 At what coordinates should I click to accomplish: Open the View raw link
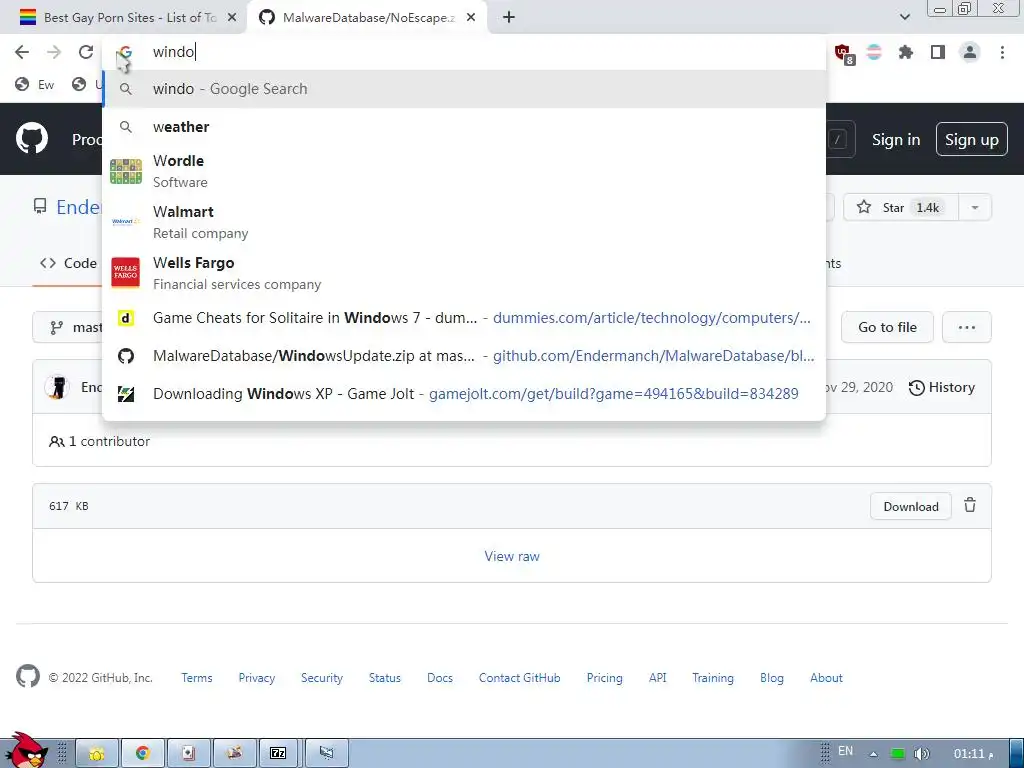point(512,556)
